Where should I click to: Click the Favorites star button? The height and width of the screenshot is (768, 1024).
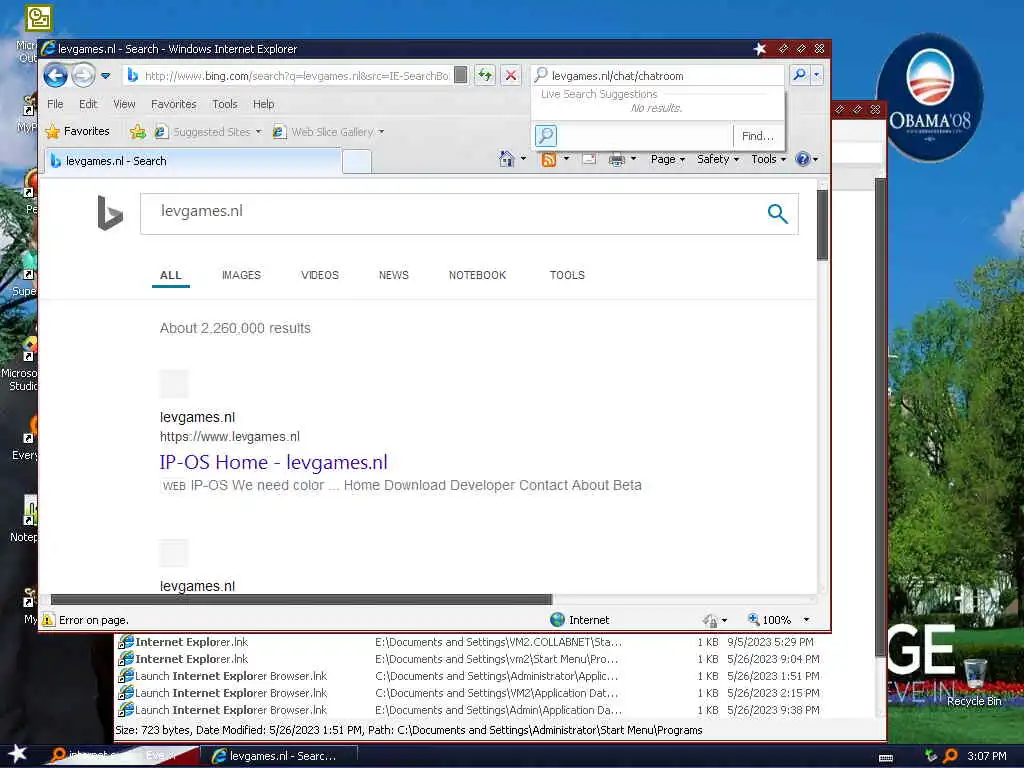78,131
